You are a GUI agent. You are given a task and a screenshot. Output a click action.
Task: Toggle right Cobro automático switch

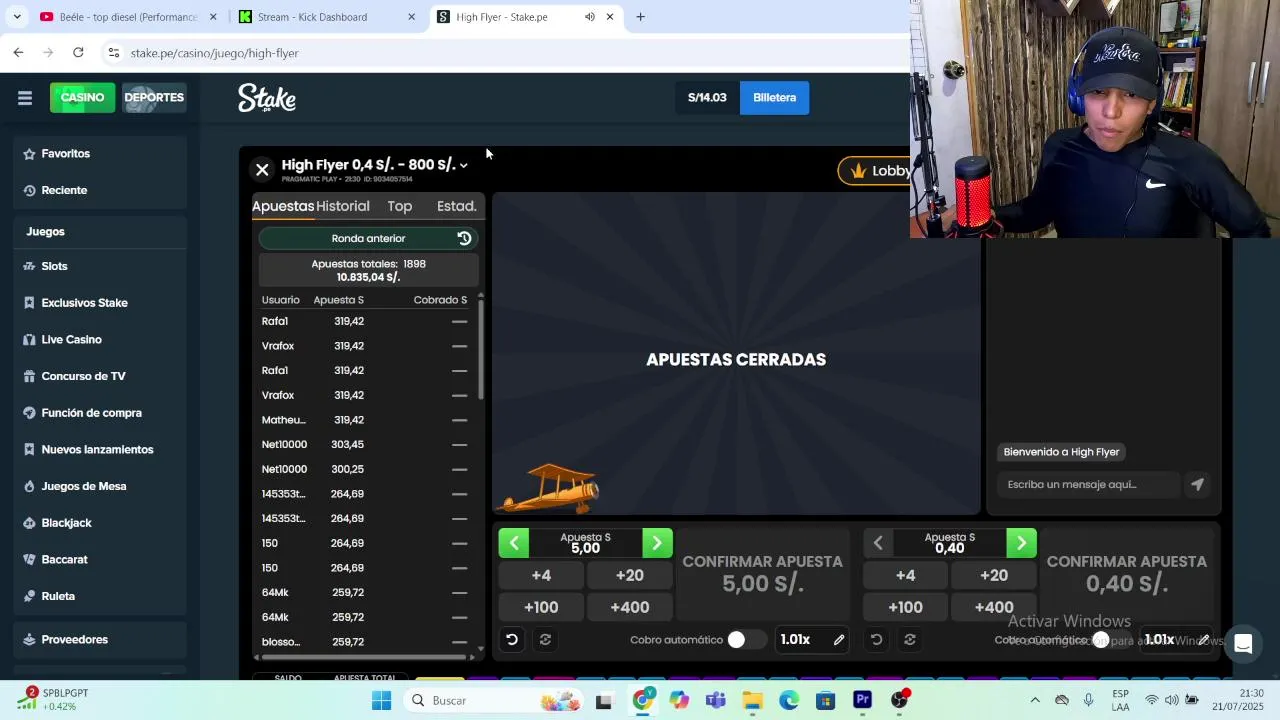[x=1110, y=640]
